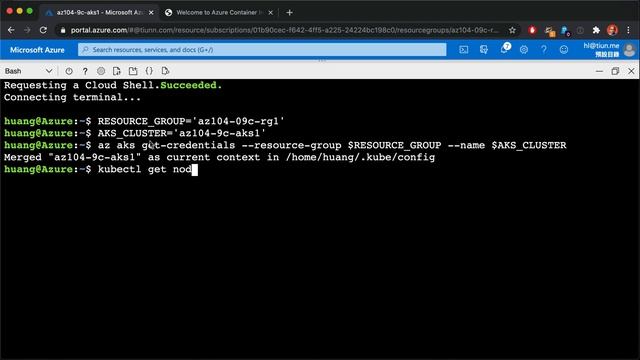Click Search resources, services, and docs field
The height and width of the screenshot is (360, 640).
[262, 50]
